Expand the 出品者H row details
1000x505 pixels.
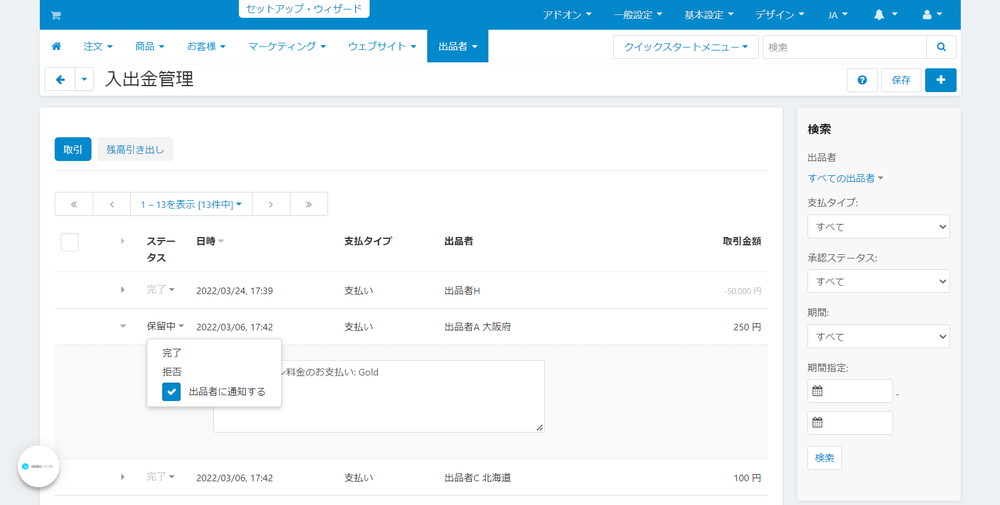[122, 290]
